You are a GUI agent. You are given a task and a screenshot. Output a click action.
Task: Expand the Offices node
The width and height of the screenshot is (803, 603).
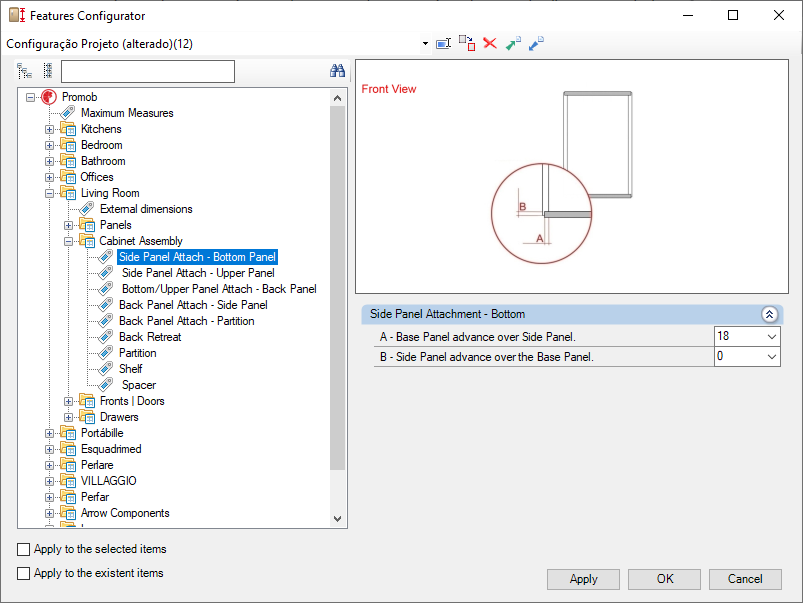49,177
